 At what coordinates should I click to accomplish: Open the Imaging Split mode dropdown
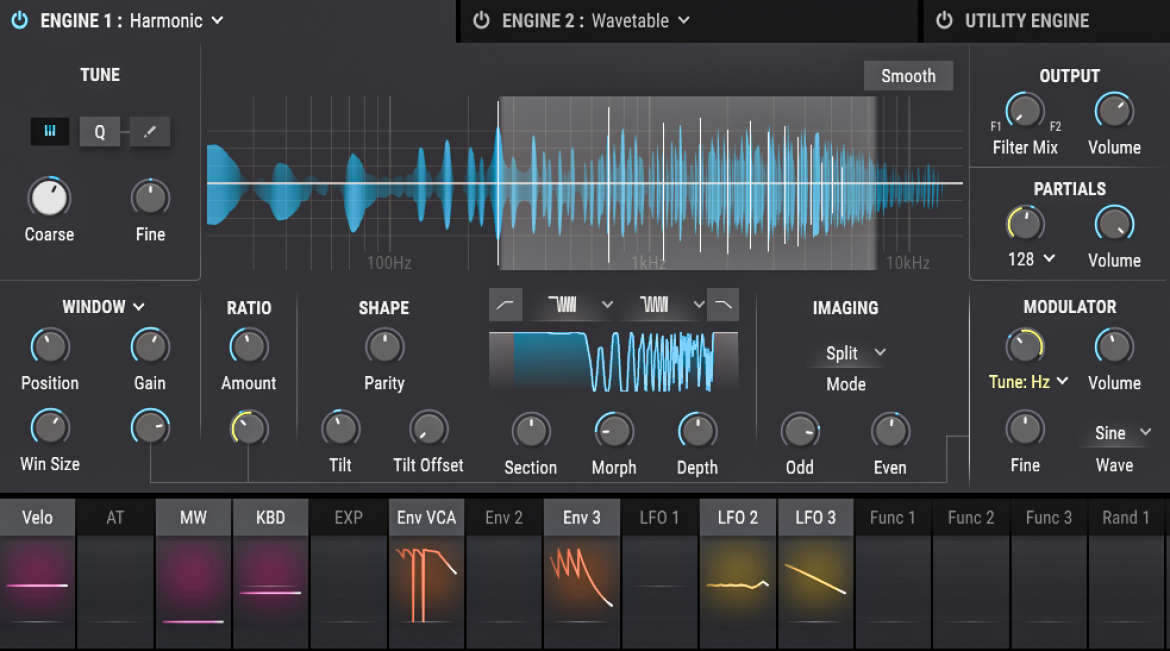pyautogui.click(x=855, y=353)
